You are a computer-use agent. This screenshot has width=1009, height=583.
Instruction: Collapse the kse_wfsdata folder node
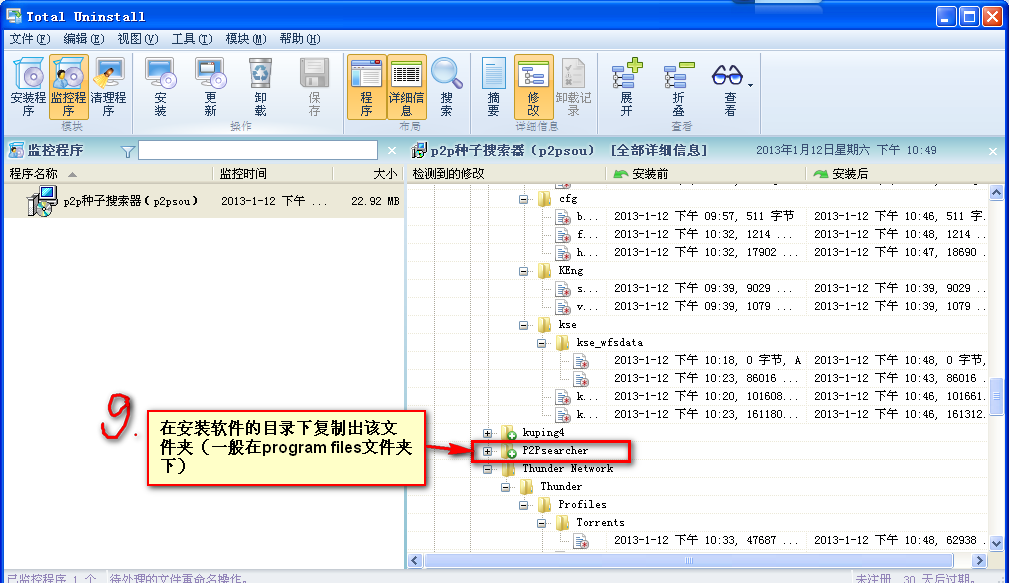(541, 344)
